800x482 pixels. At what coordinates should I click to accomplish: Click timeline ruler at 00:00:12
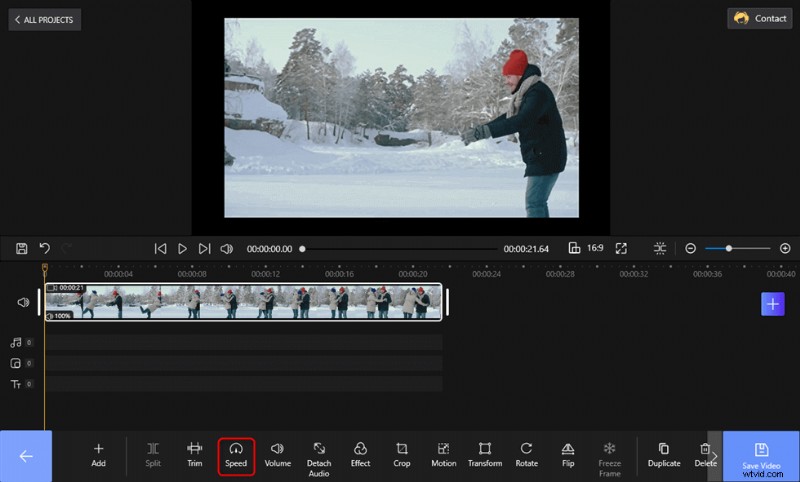(x=265, y=274)
